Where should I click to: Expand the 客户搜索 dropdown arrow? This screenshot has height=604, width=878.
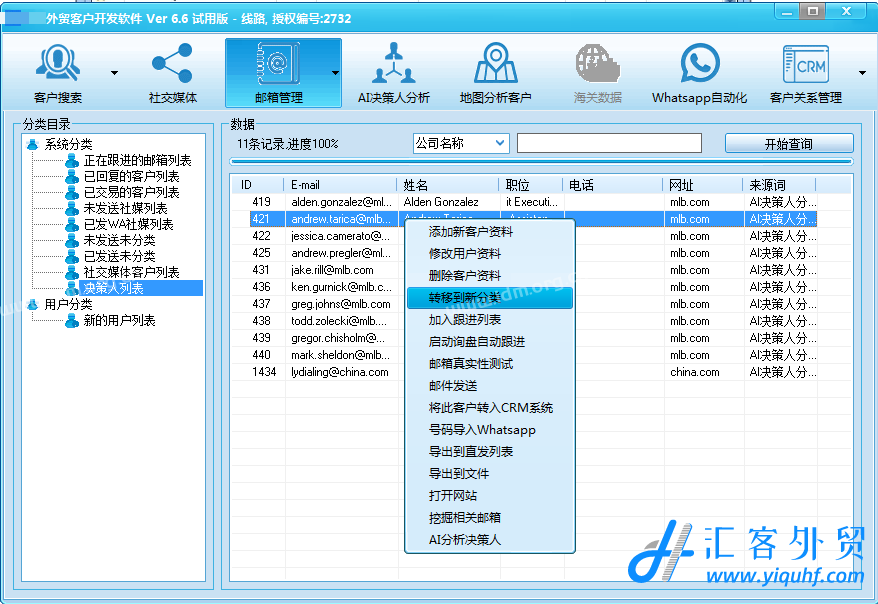click(x=114, y=73)
